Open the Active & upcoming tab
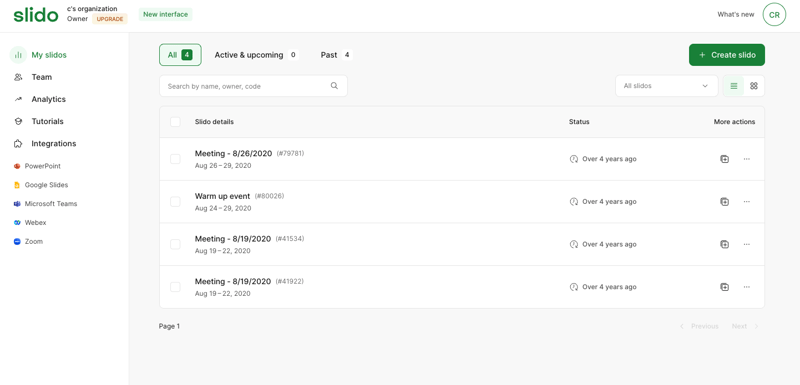The height and width of the screenshot is (385, 800). coord(256,55)
